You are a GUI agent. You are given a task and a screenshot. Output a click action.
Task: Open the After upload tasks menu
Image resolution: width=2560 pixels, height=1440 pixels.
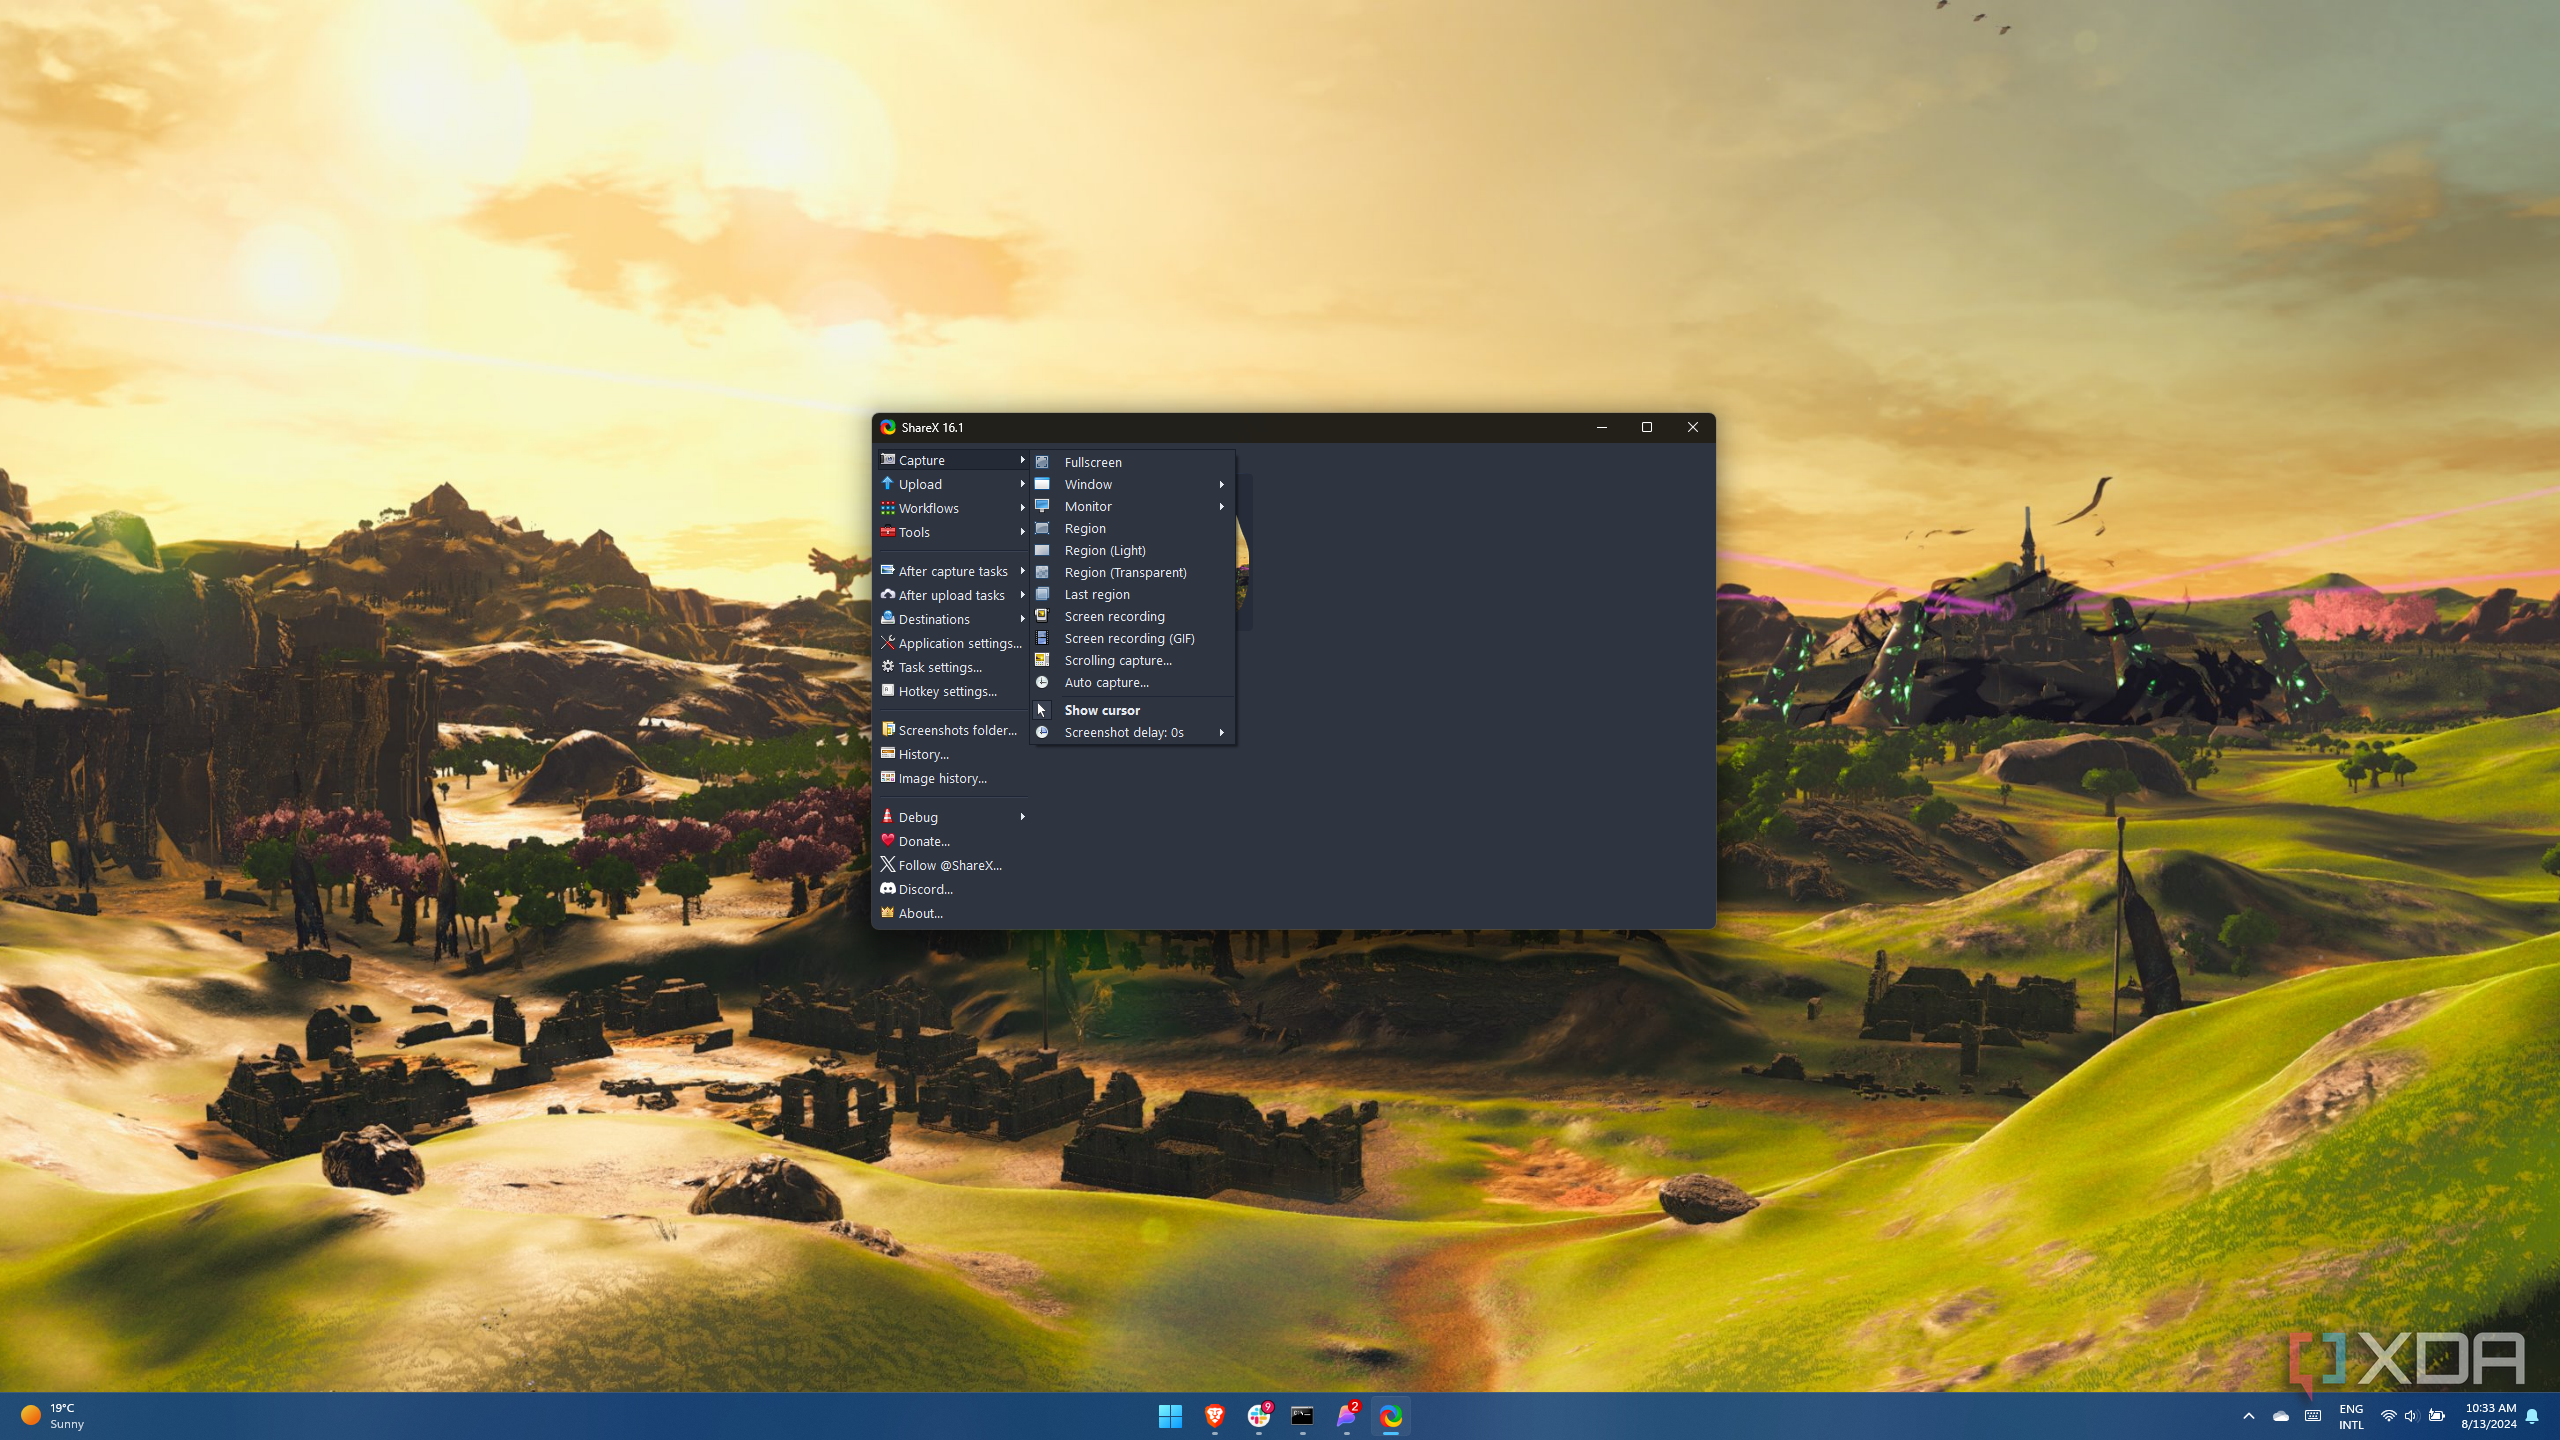click(953, 595)
